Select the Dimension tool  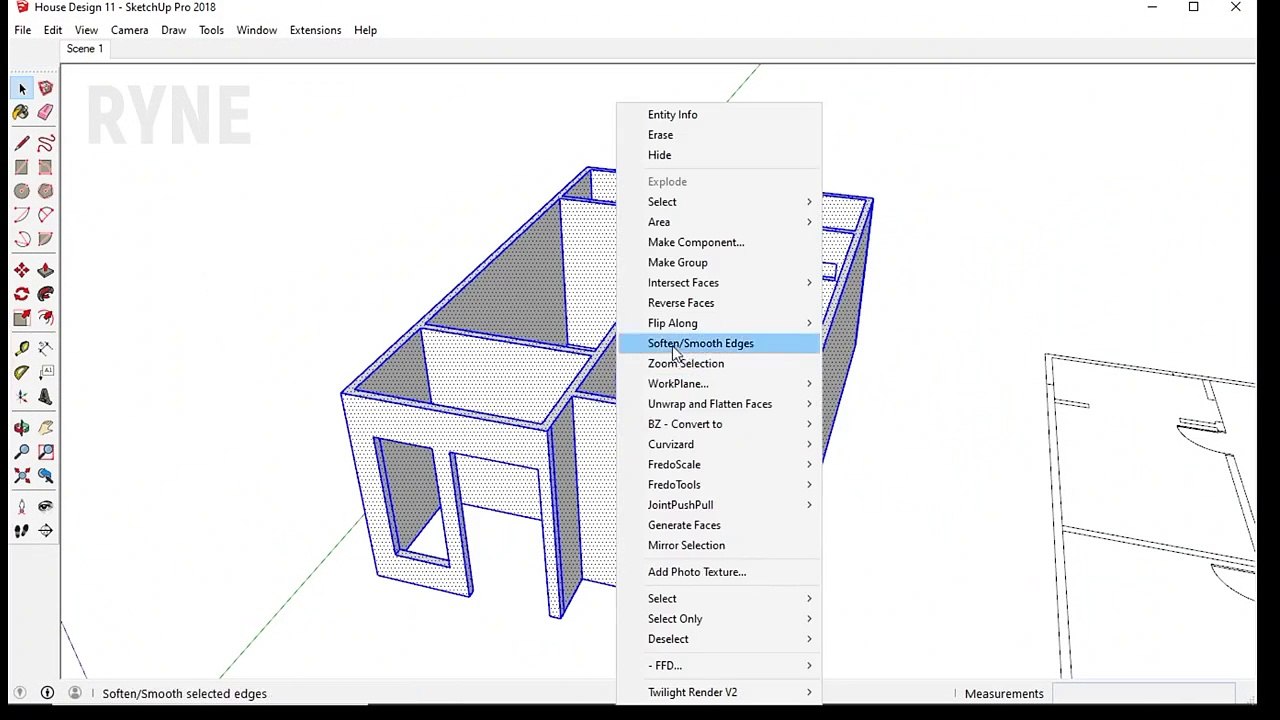[45, 348]
